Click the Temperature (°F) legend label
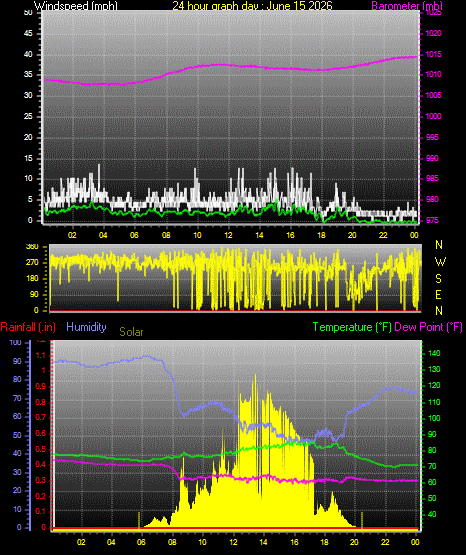This screenshot has height=555, width=466. pos(352,327)
